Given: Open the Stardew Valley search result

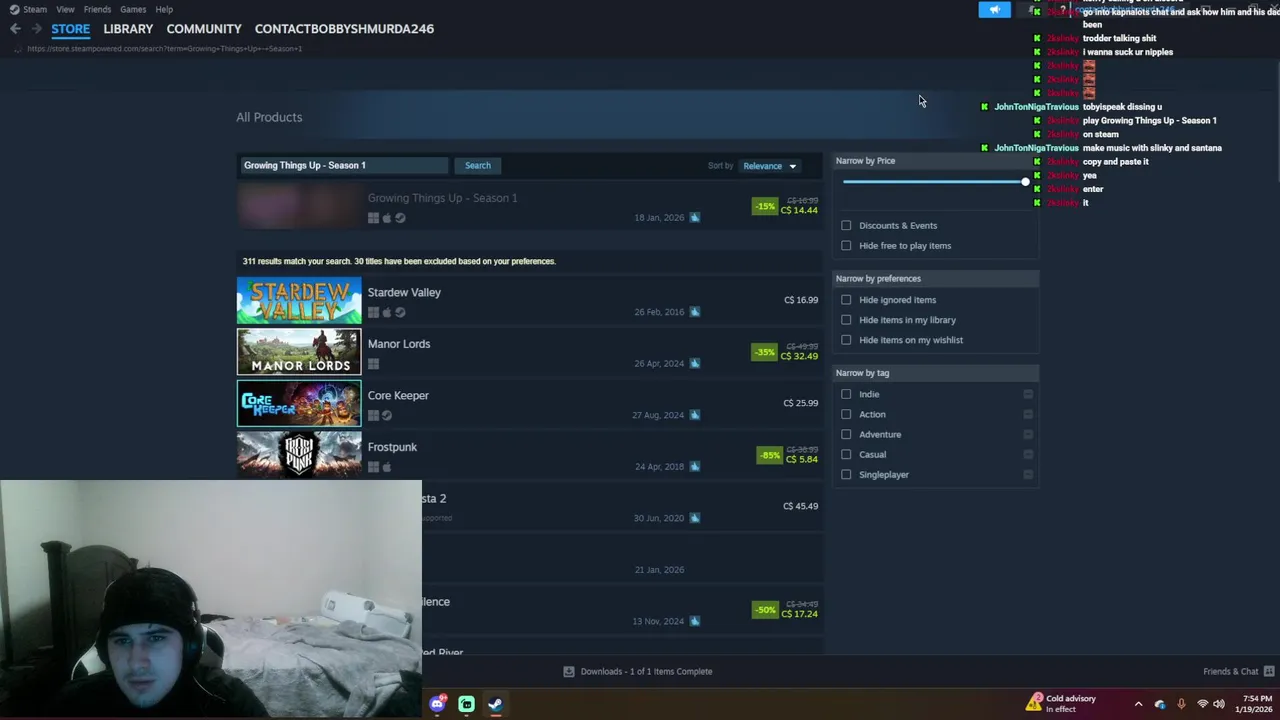Looking at the screenshot, I should click(x=529, y=301).
